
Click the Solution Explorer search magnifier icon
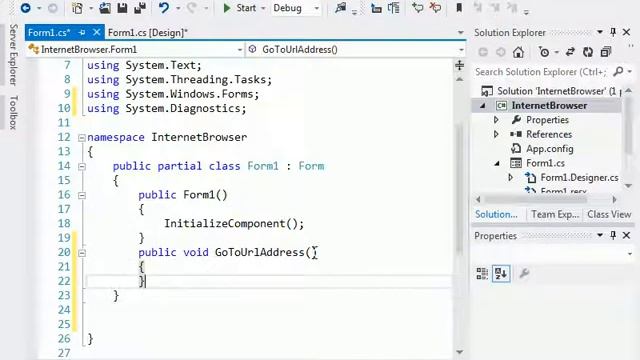[618, 71]
